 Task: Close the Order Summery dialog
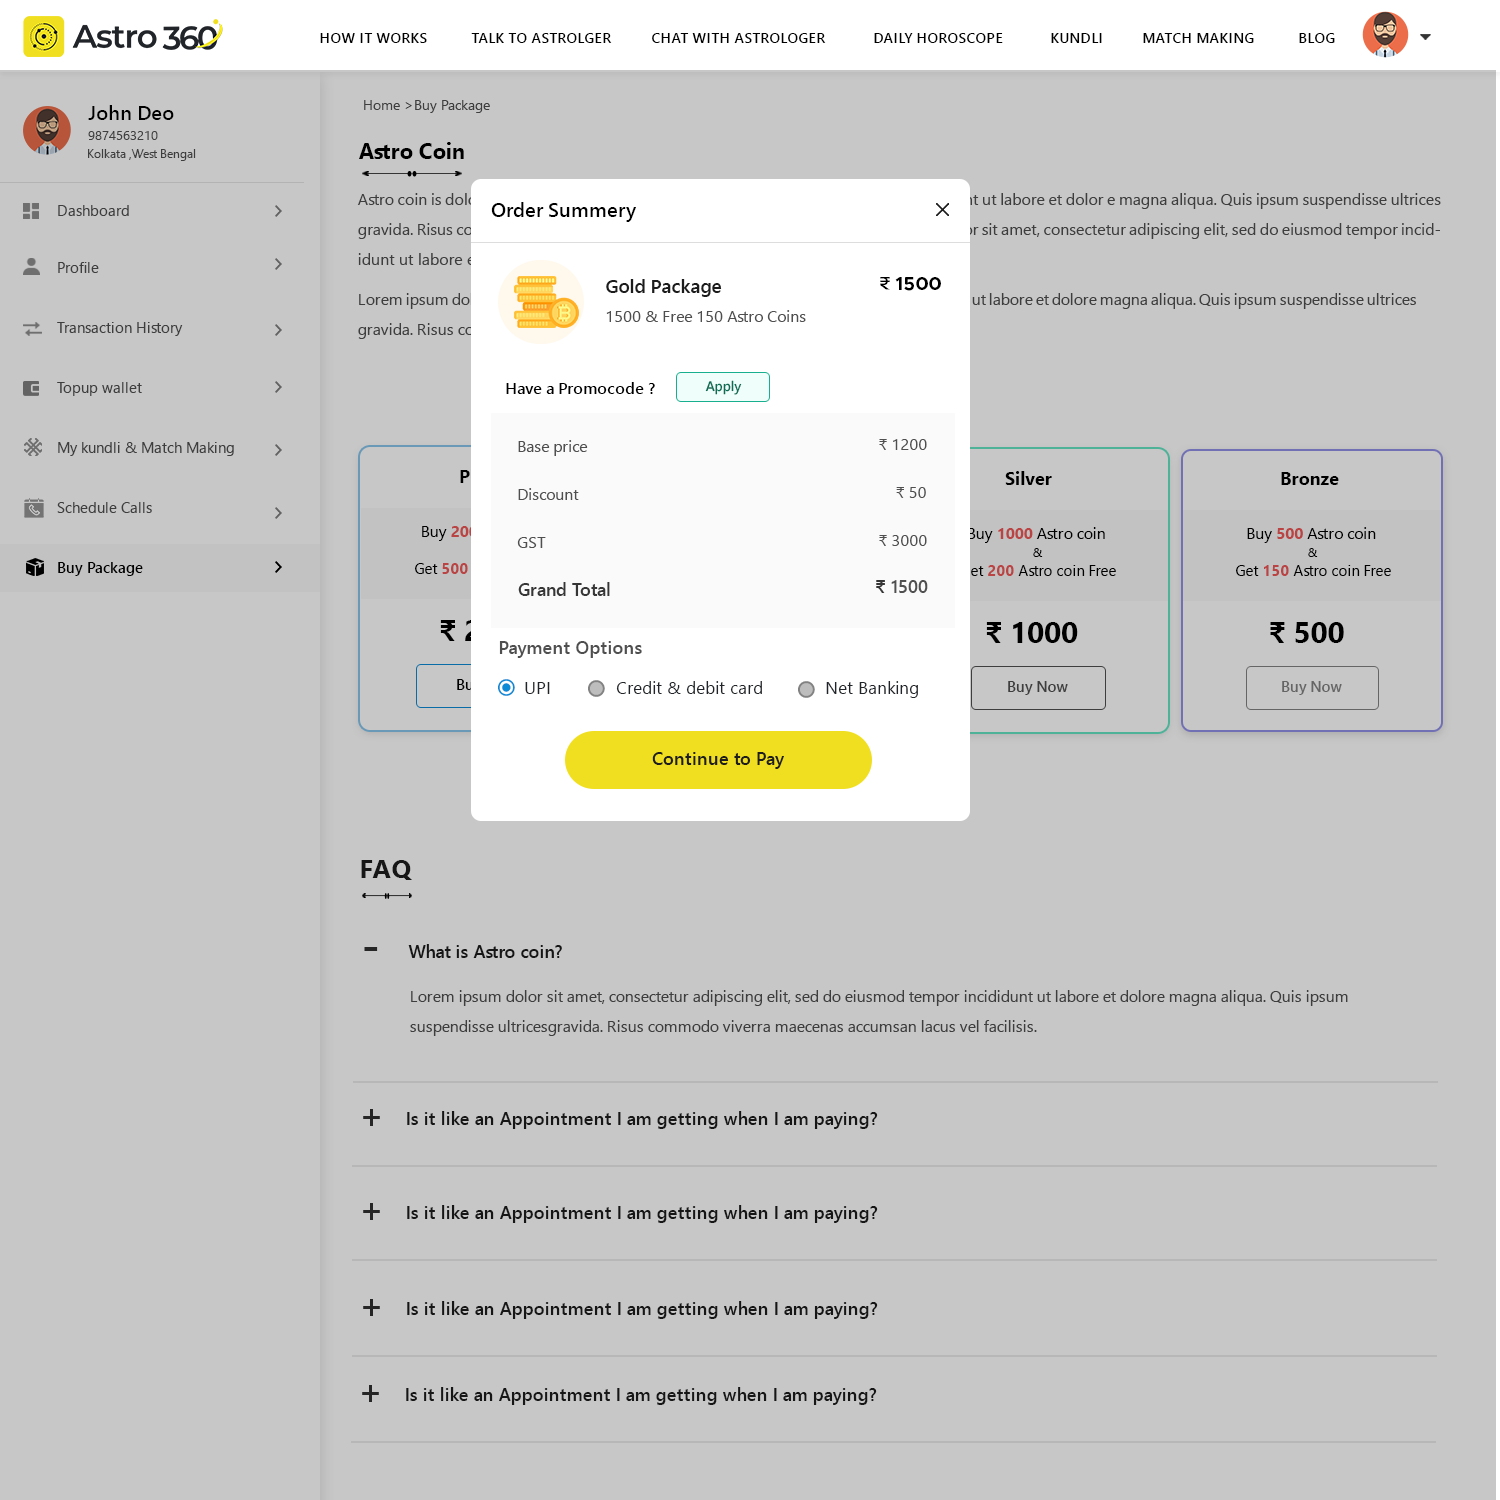(942, 209)
